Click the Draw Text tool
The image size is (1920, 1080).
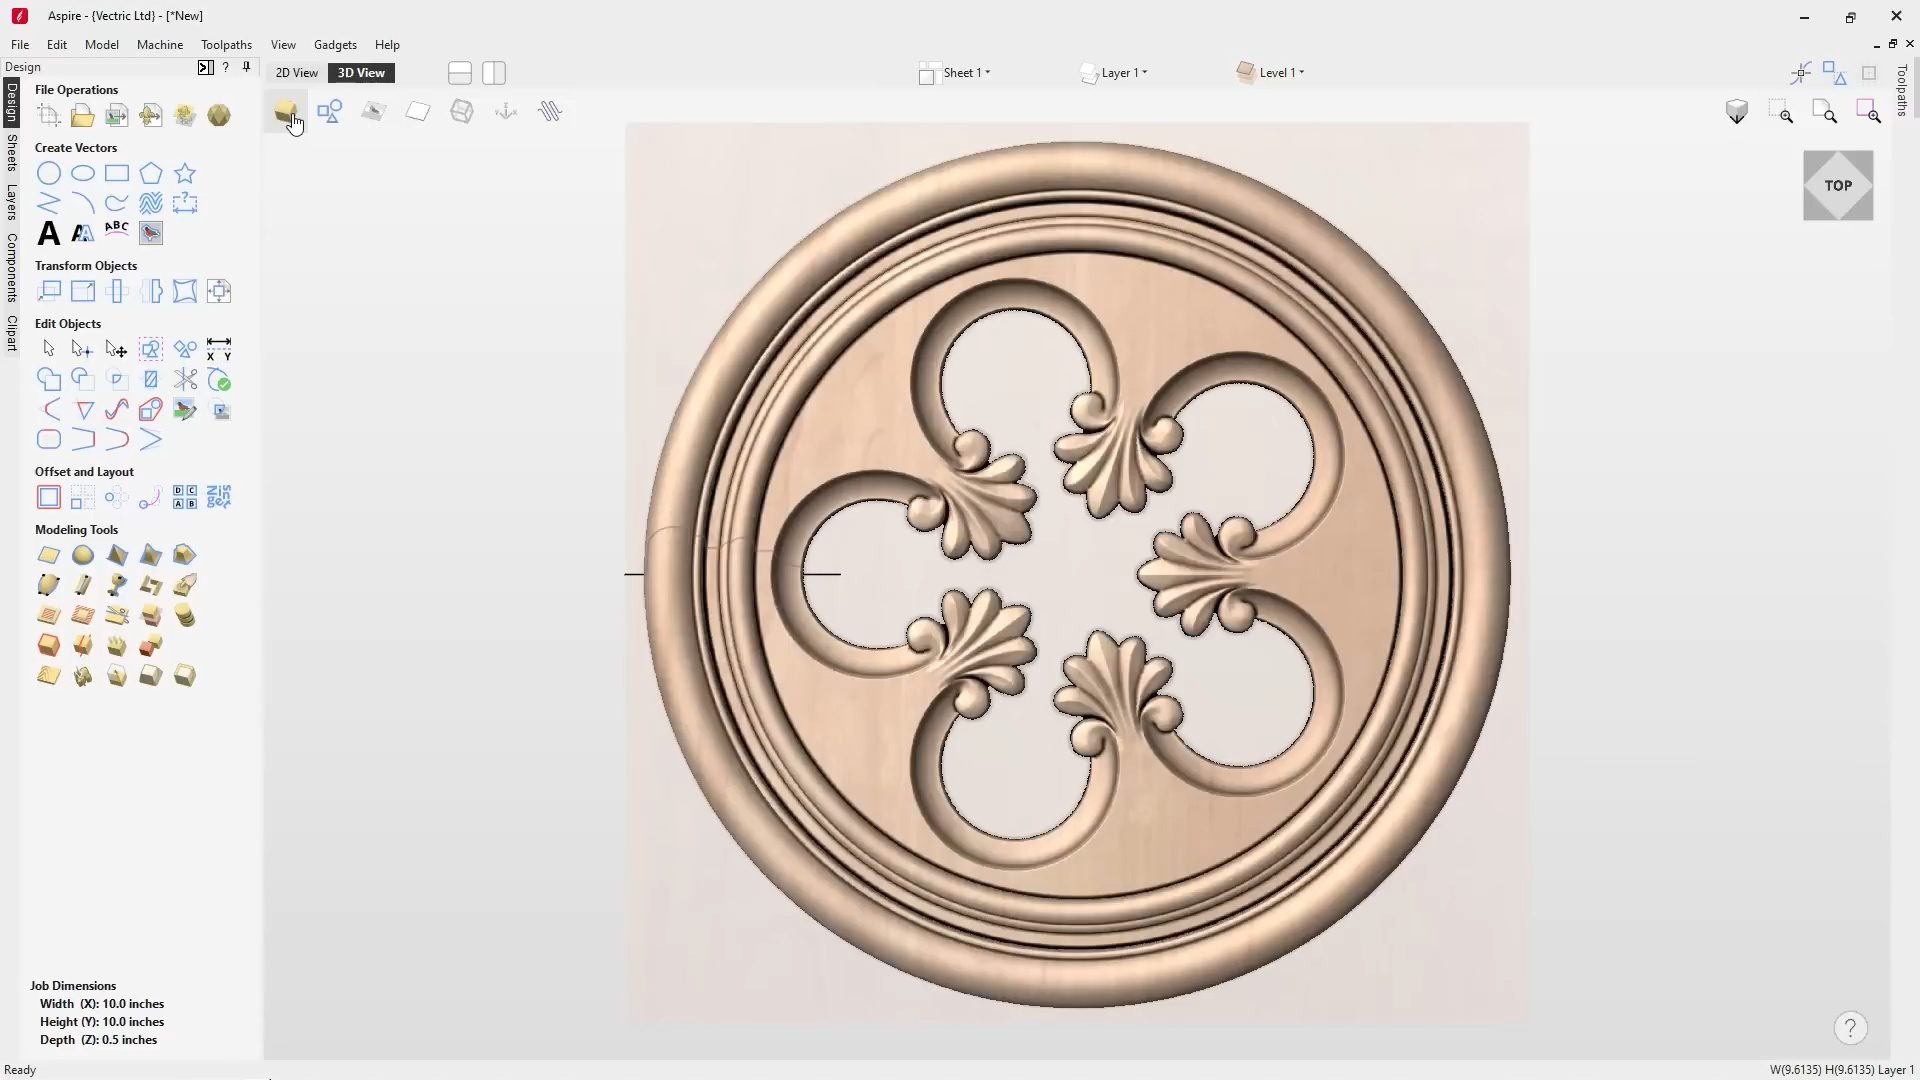[x=48, y=233]
